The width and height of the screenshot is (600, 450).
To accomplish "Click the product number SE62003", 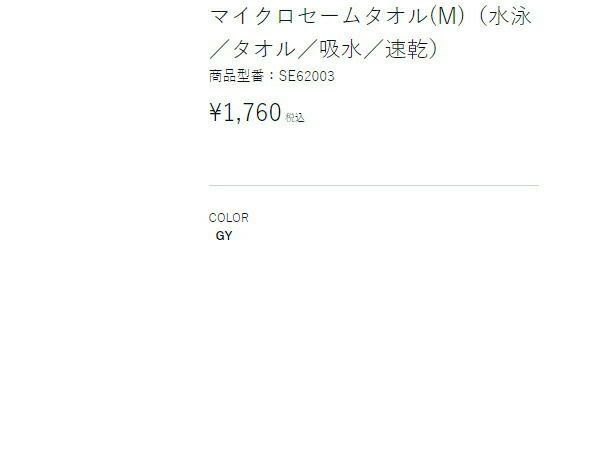I will click(x=307, y=76).
